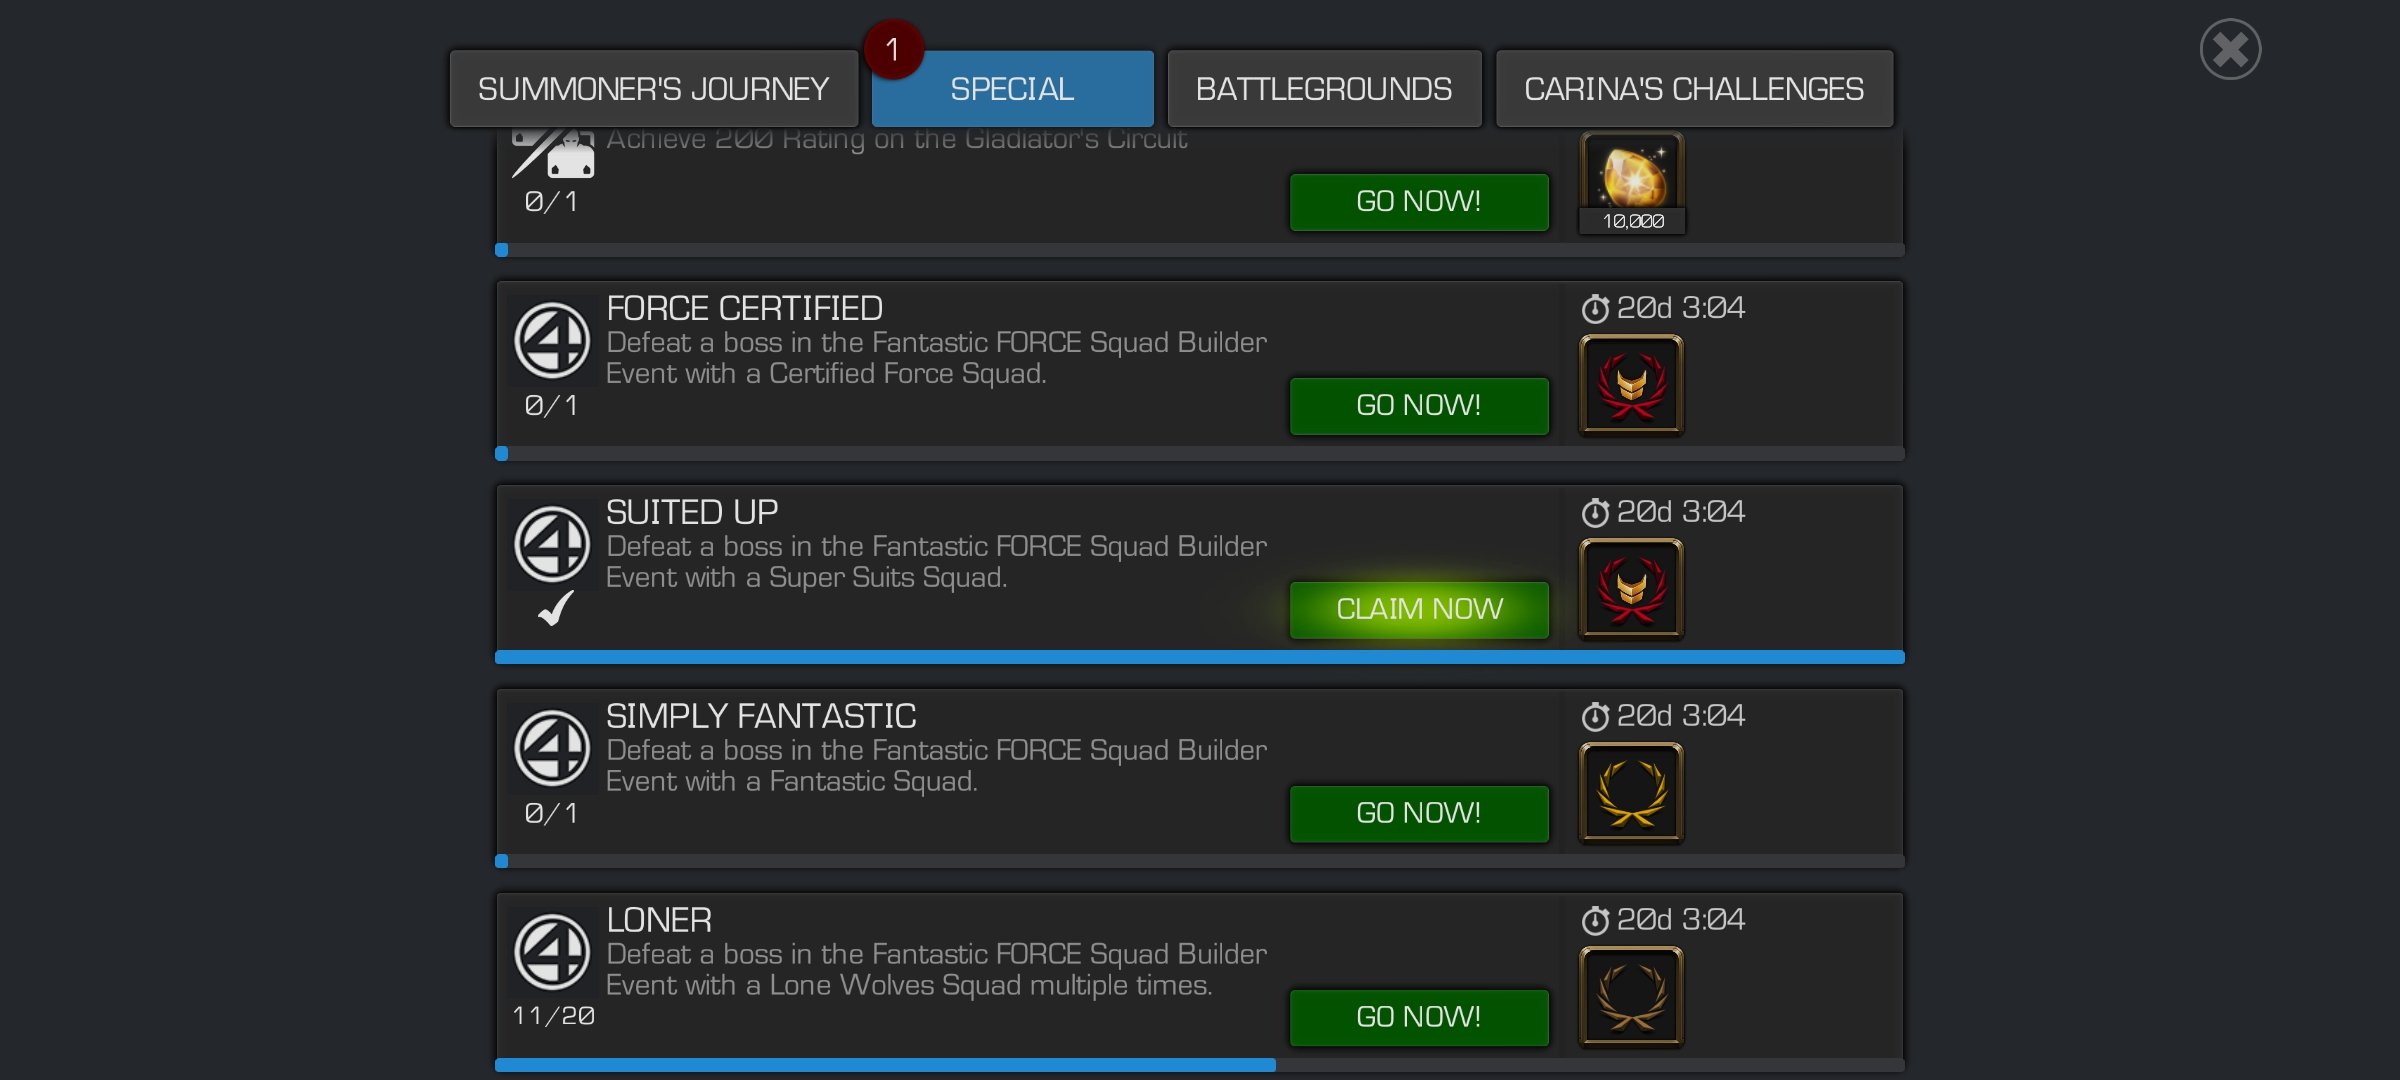2400x1080 pixels.
Task: Click Go Now for Simply Fantastic objective
Action: click(x=1419, y=813)
